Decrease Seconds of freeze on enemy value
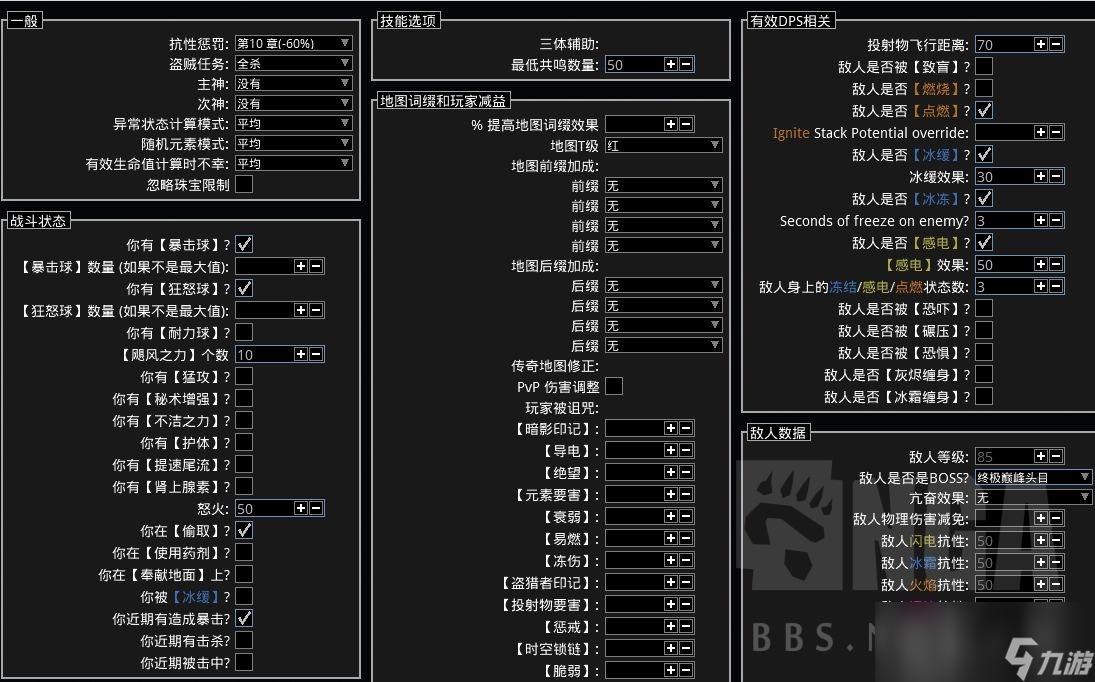 [1056, 220]
